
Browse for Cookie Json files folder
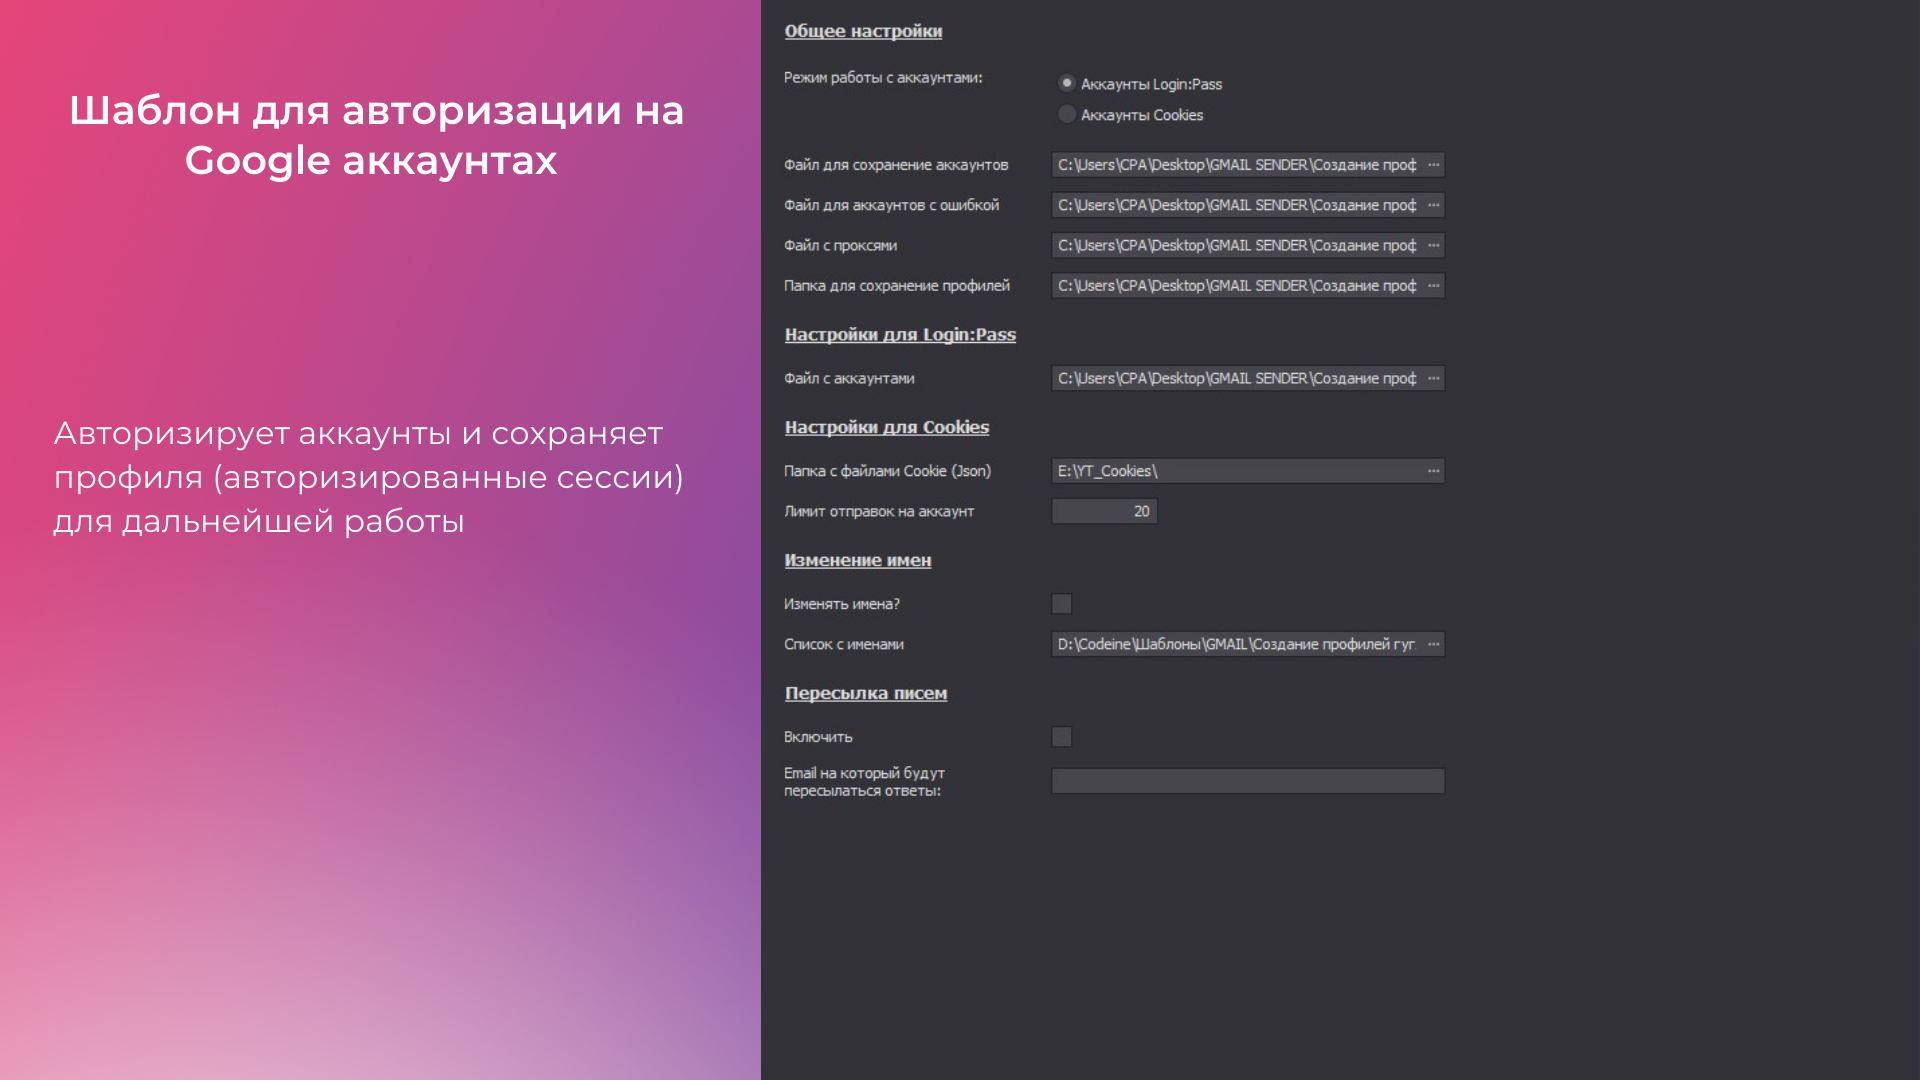(x=1433, y=471)
